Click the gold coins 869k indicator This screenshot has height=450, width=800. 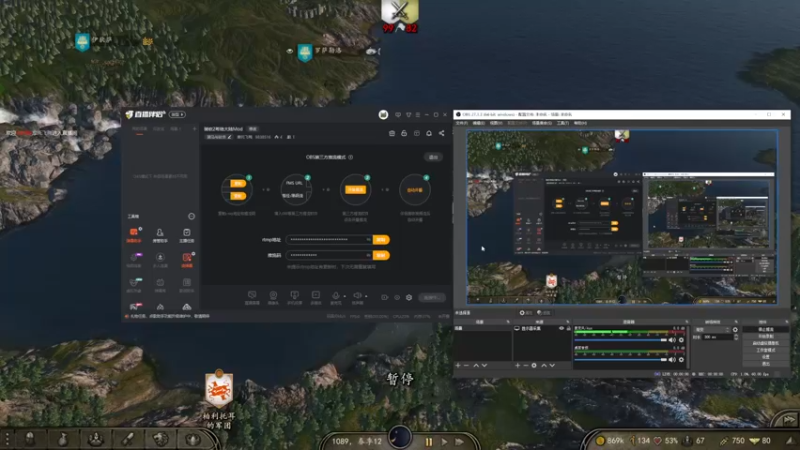click(x=610, y=441)
